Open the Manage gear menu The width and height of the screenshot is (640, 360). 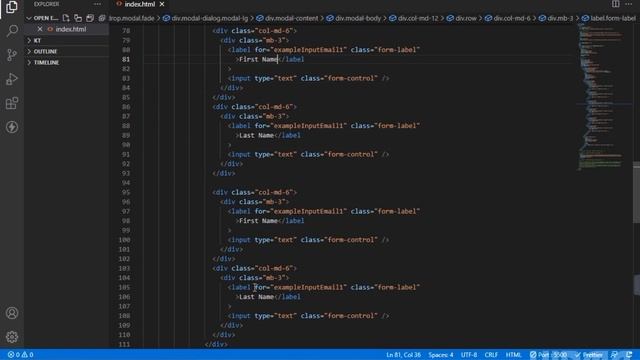pyautogui.click(x=12, y=337)
